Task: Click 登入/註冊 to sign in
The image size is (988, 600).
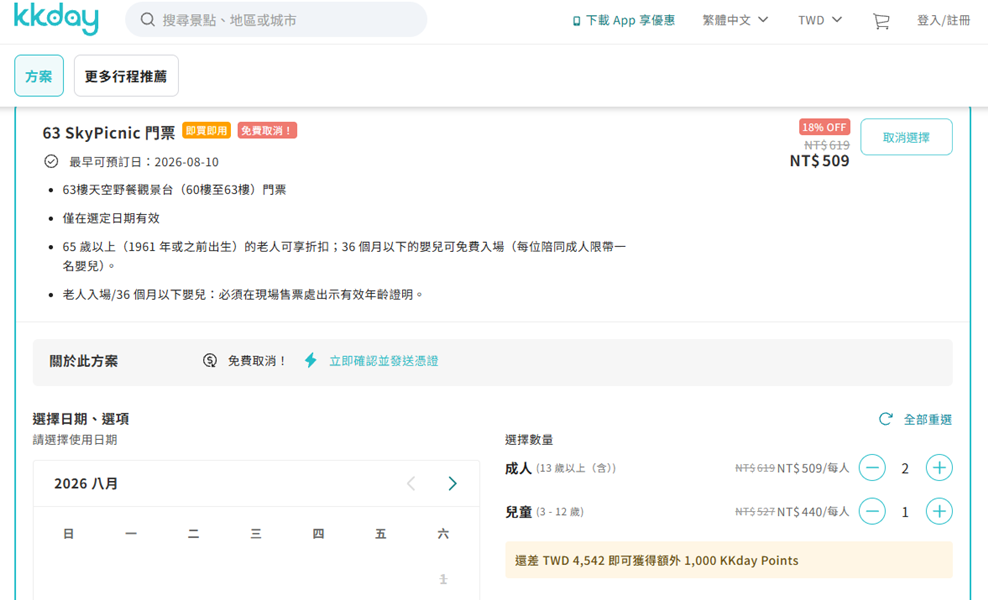Action: point(943,20)
